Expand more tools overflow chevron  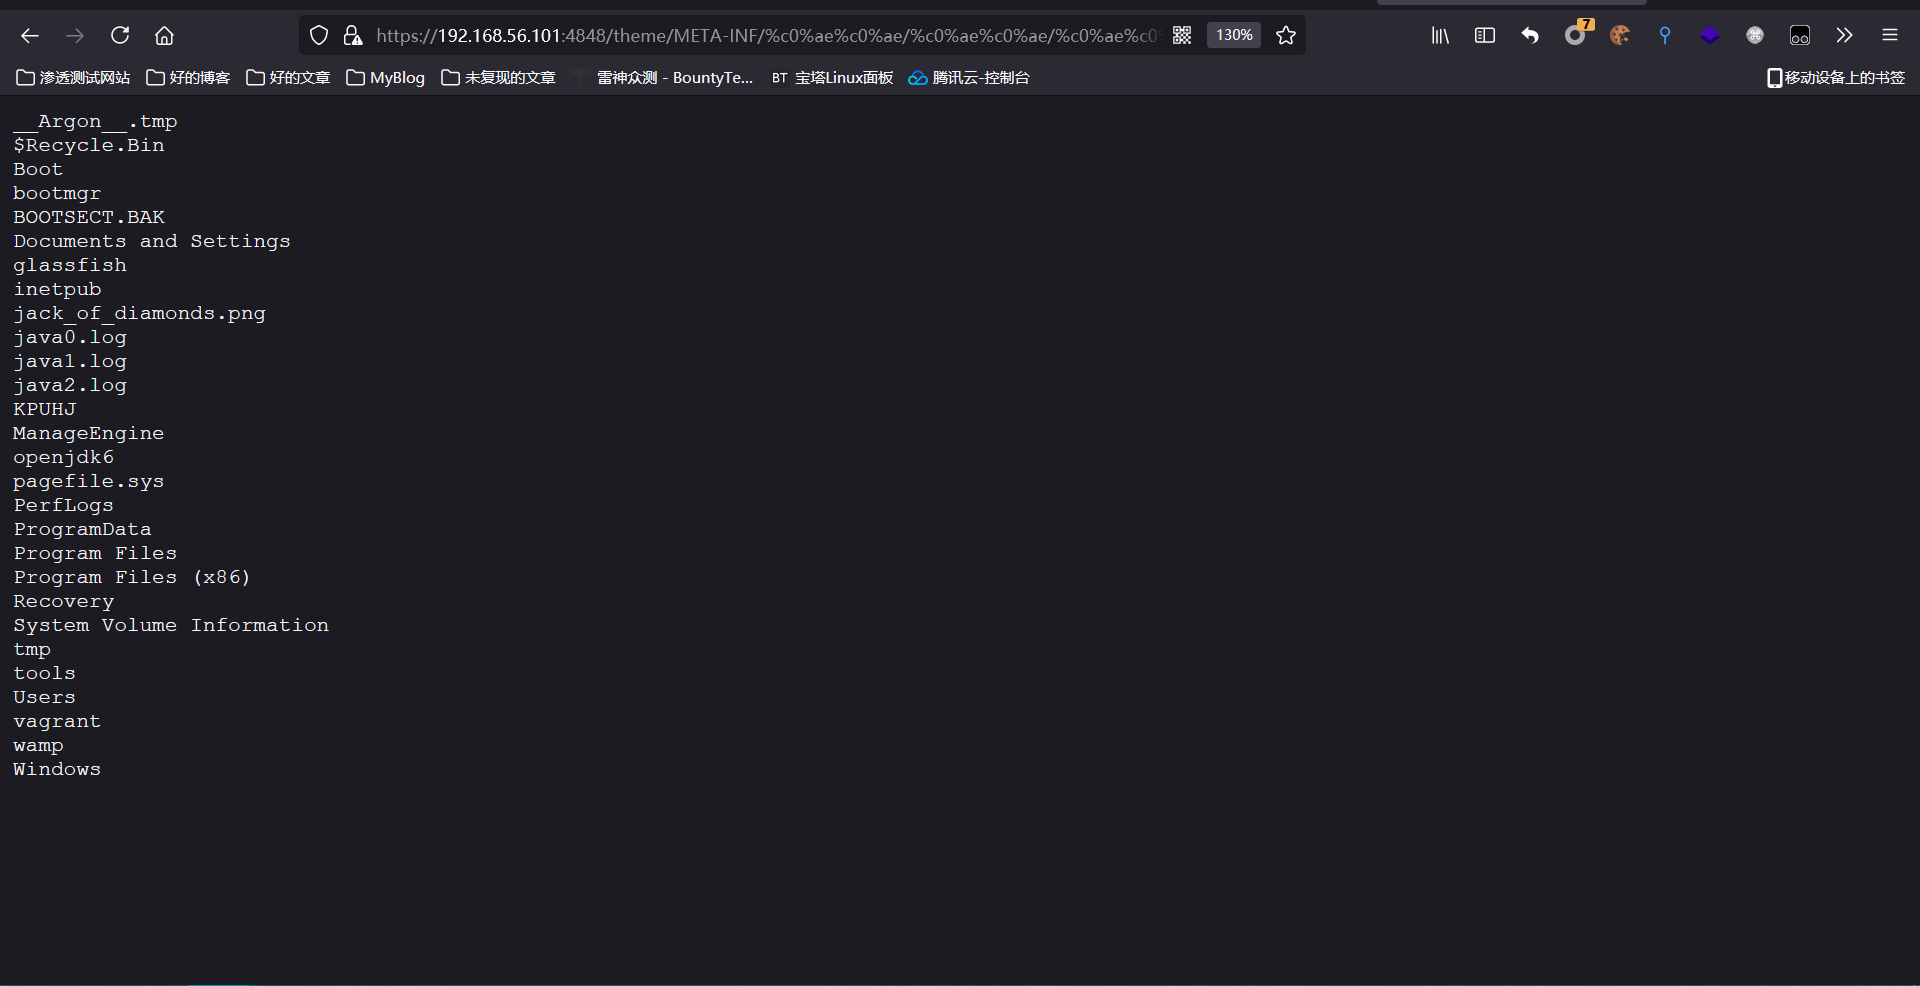1845,36
